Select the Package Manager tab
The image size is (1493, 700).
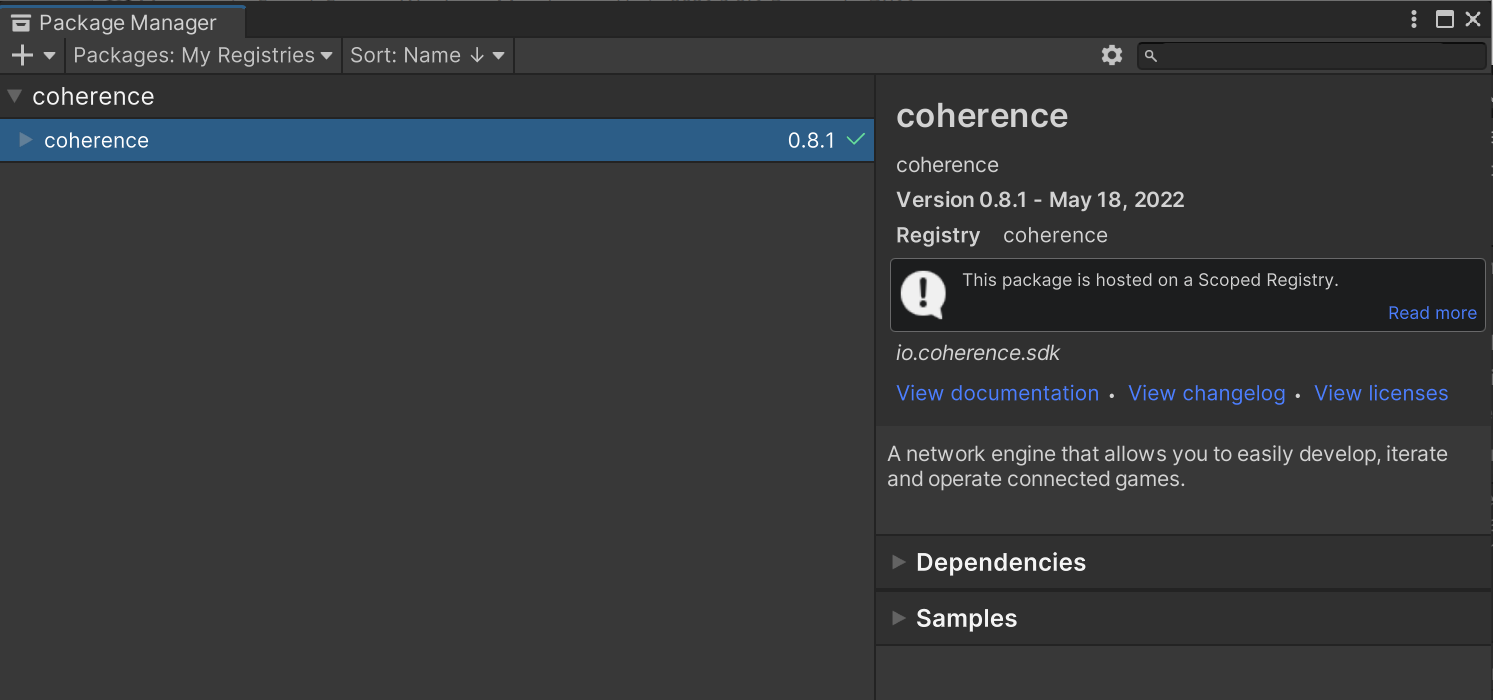[x=125, y=22]
